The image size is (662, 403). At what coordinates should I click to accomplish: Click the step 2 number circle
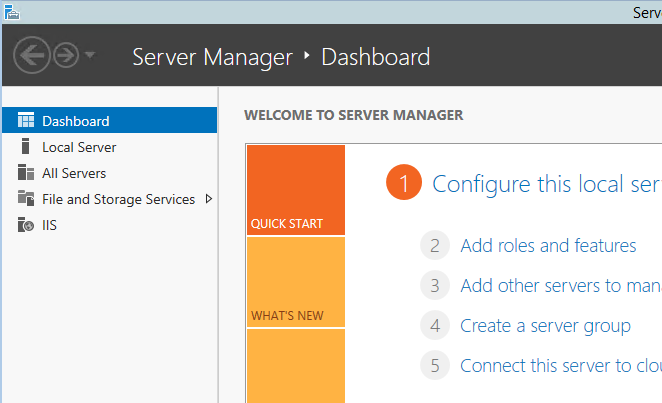(435, 245)
